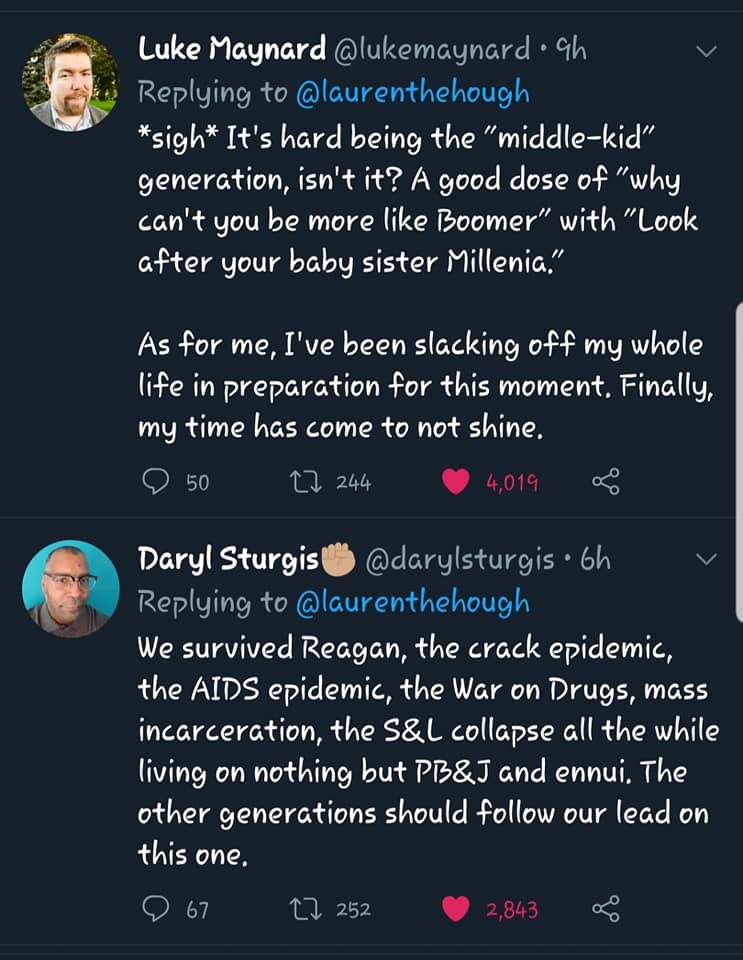Visit the @darylsturgis handle
This screenshot has width=743, height=960.
[x=461, y=558]
